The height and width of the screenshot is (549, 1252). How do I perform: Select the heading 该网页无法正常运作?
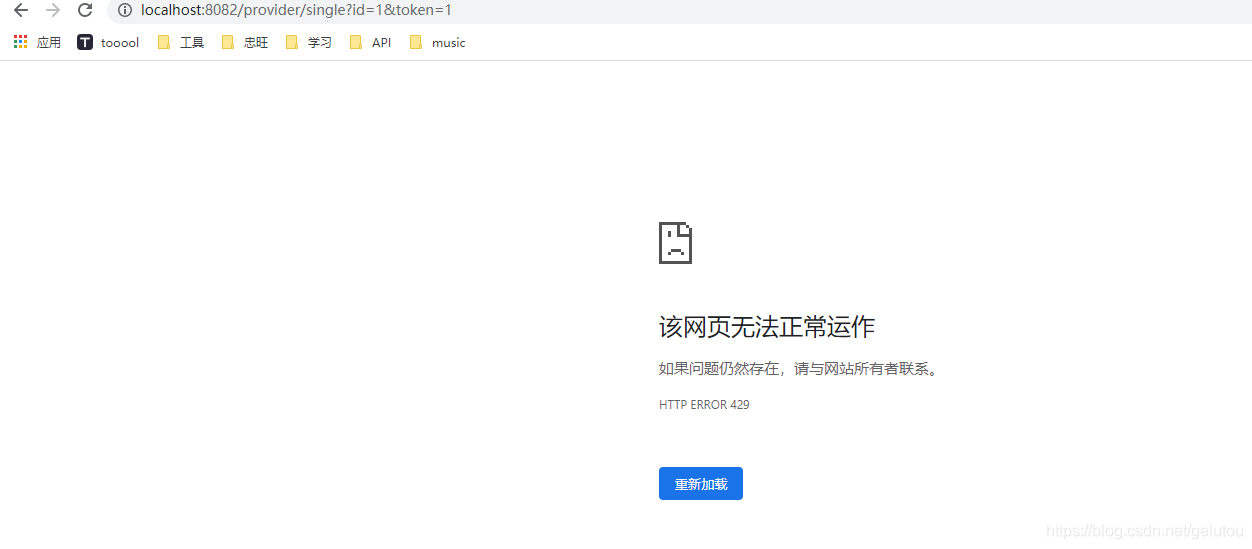click(x=767, y=327)
